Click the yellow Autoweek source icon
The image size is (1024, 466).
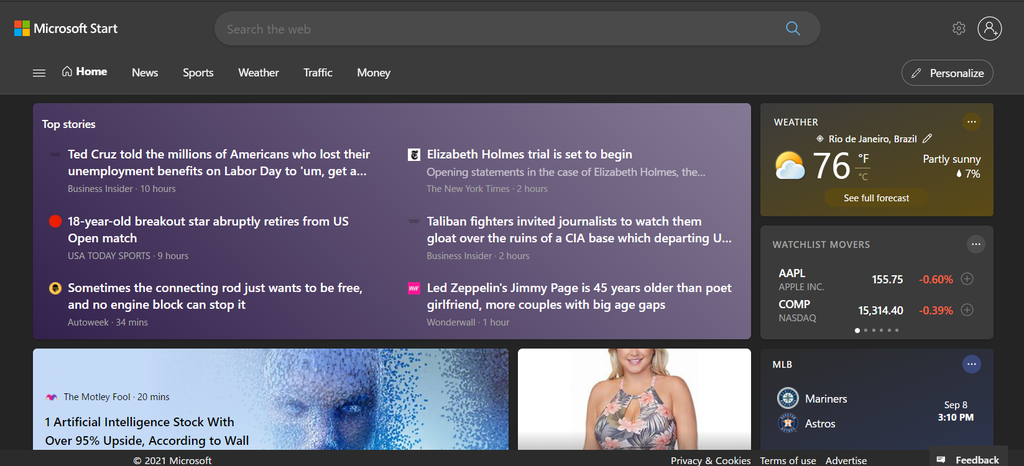[55, 288]
